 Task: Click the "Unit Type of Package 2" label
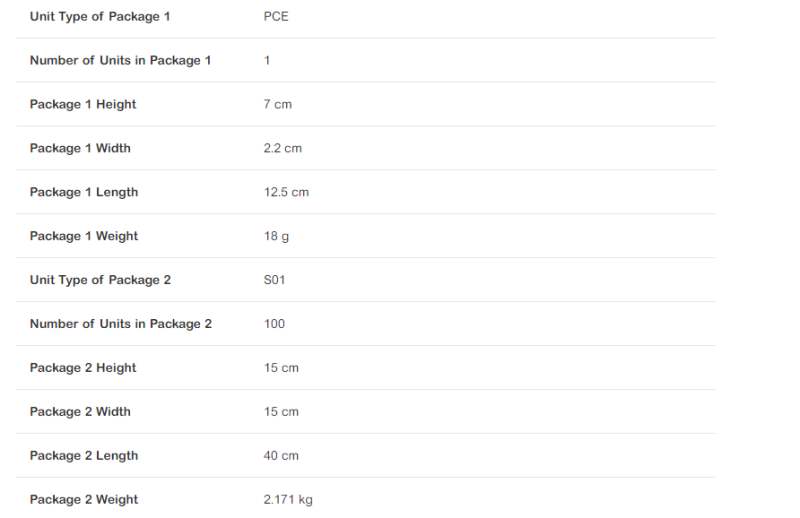pos(100,280)
